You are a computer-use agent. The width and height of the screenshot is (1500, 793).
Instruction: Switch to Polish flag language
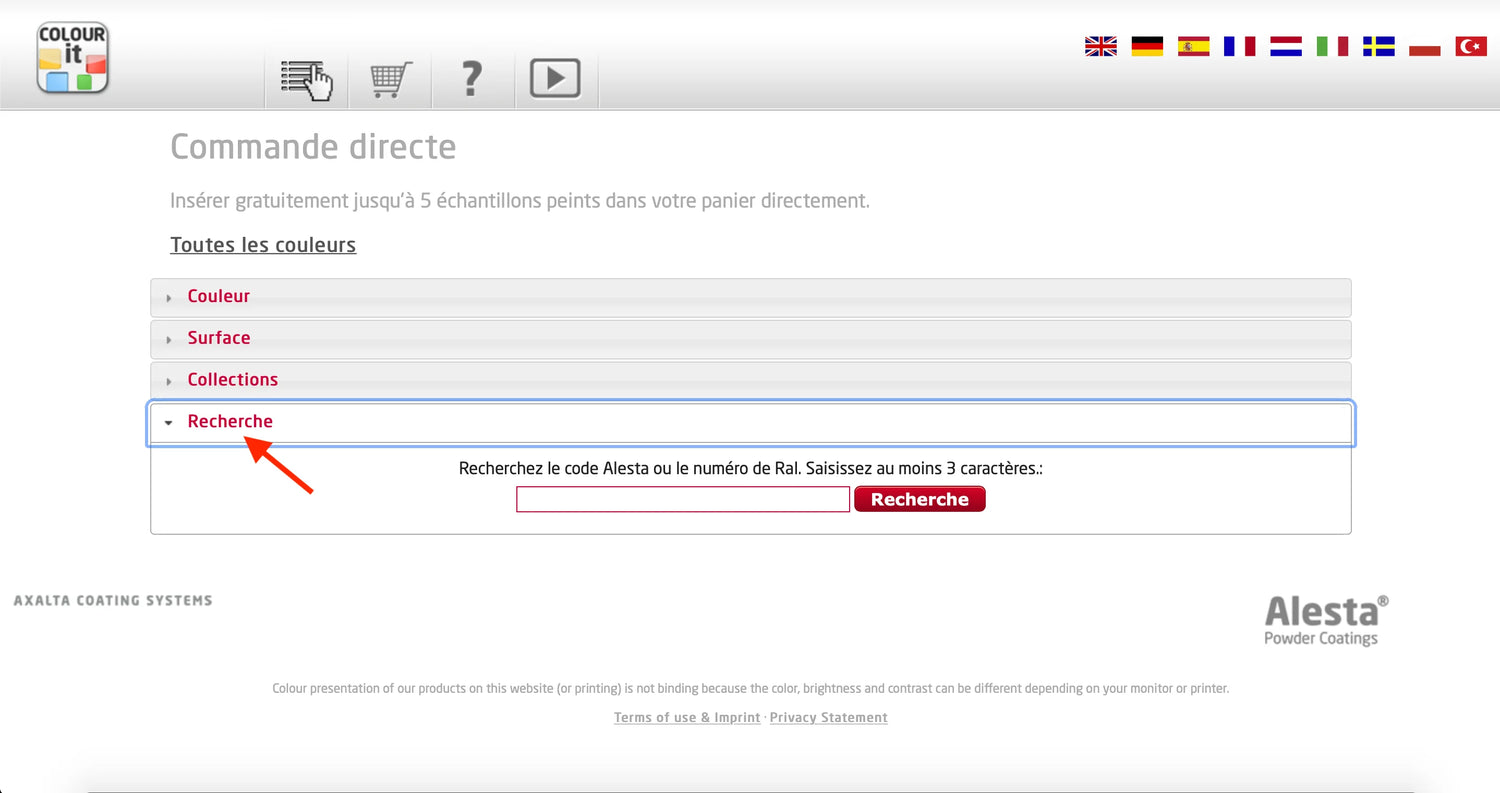pyautogui.click(x=1424, y=46)
